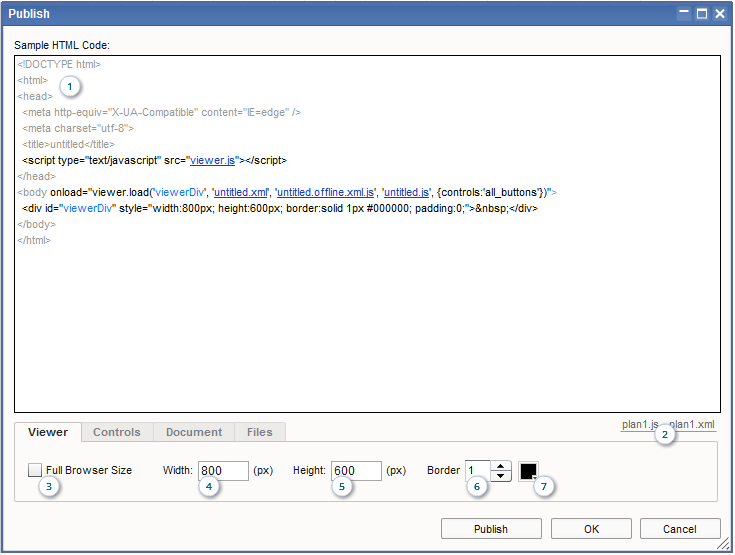Click the resize grip at dialog corner

pyautogui.click(x=723, y=544)
